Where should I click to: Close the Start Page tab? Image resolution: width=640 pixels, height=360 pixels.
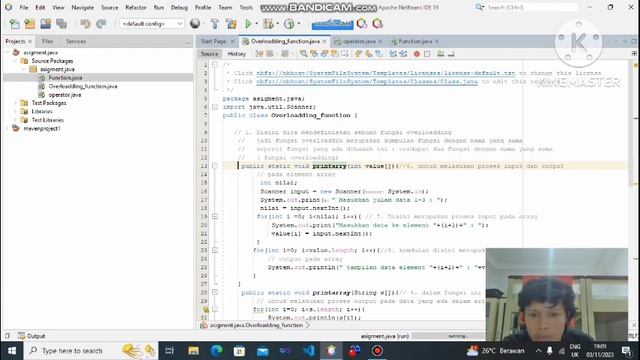click(x=232, y=42)
